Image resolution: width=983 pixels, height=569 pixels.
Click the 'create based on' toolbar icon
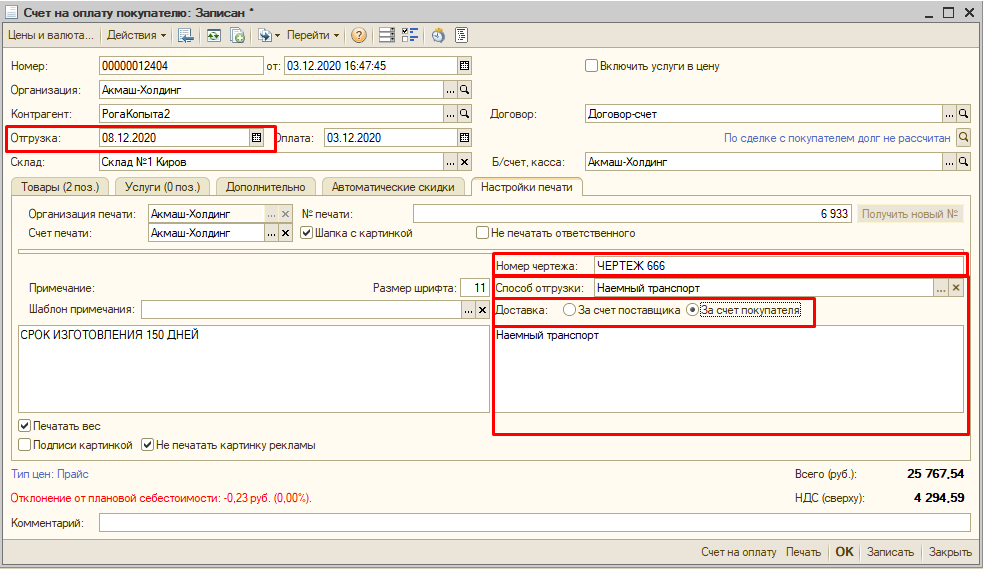pyautogui.click(x=268, y=35)
